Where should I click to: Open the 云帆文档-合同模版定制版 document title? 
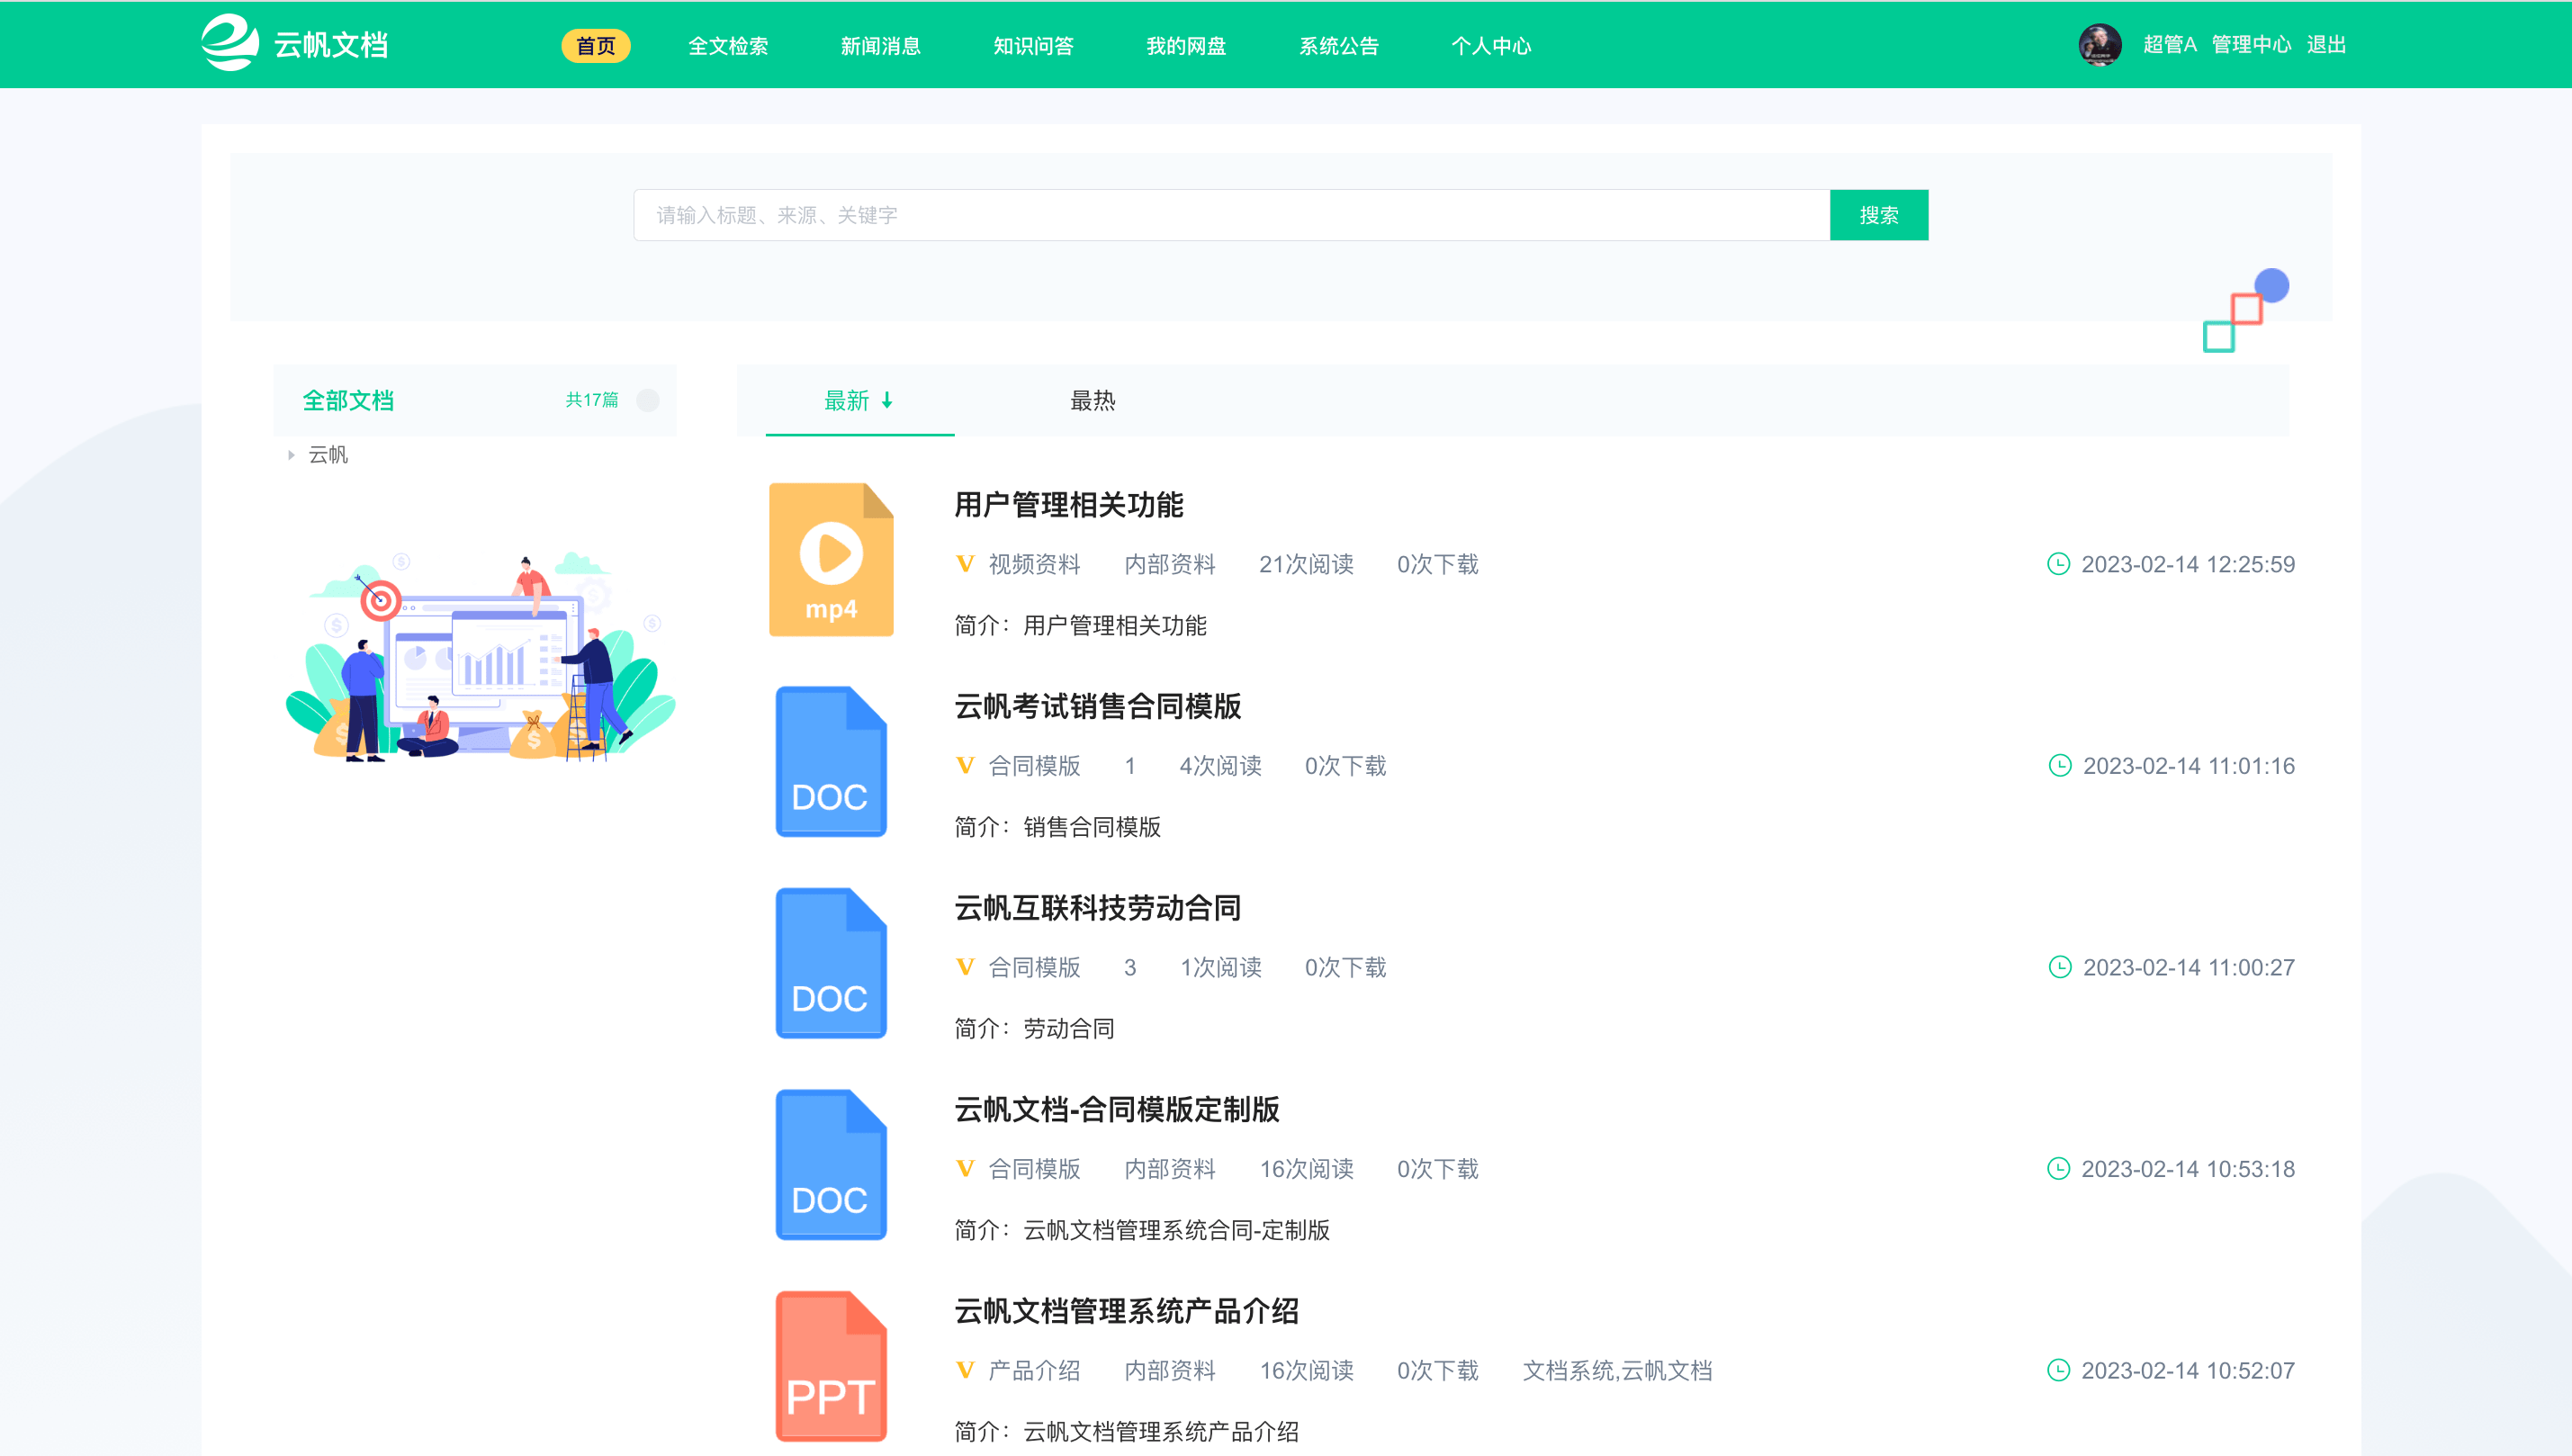[x=1117, y=1110]
